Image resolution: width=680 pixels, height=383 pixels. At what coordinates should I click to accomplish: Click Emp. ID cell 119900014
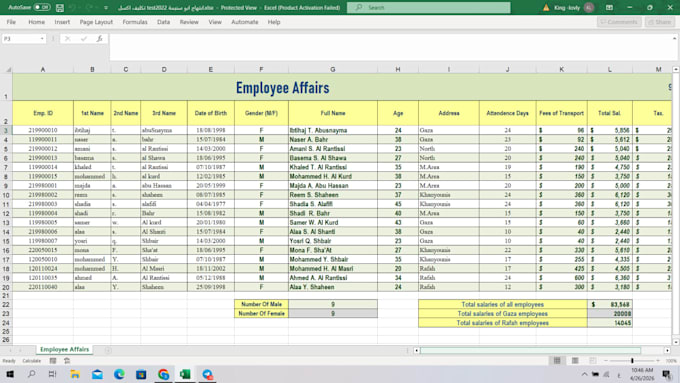point(43,167)
